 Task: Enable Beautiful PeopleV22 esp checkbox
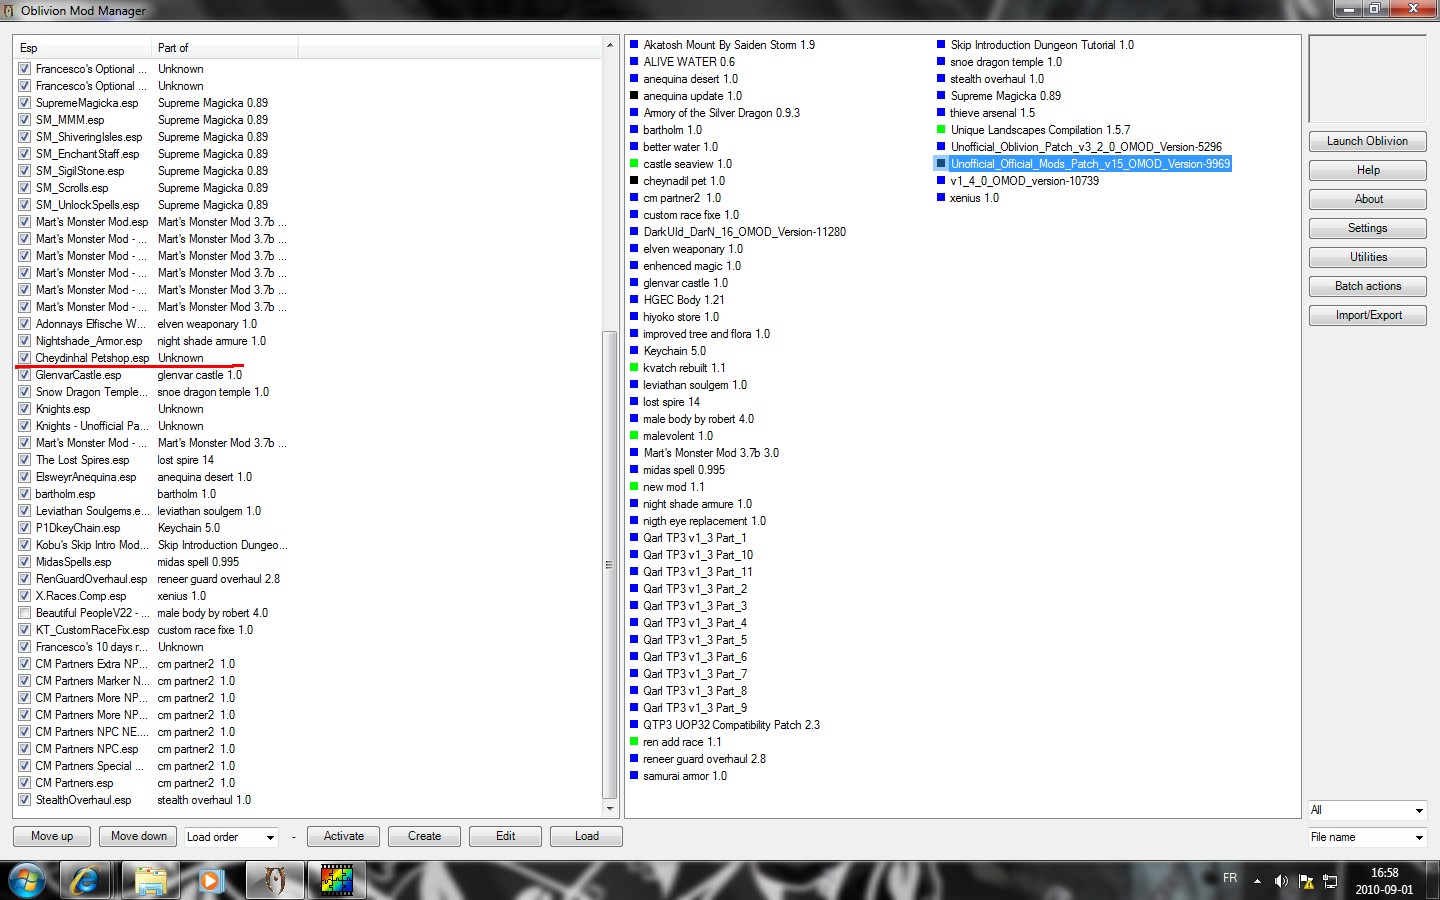pos(24,613)
